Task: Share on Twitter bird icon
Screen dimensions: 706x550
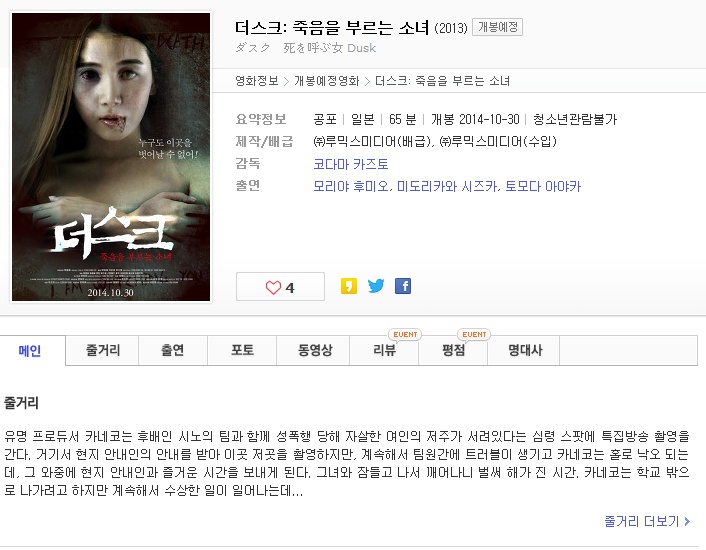Action: tap(376, 286)
